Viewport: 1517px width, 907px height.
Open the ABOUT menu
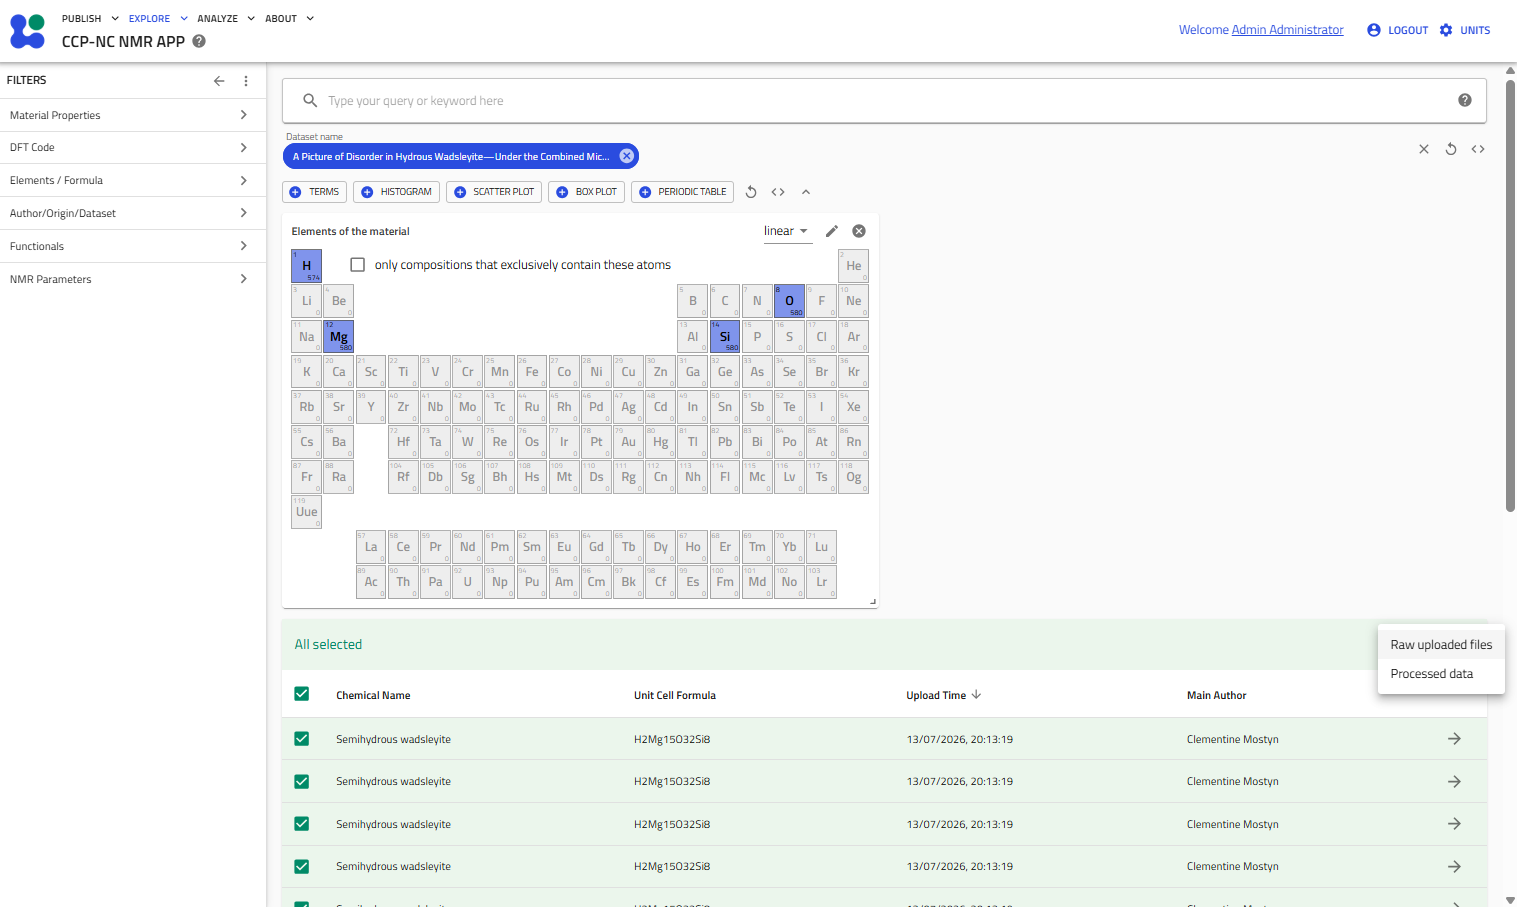click(x=289, y=18)
